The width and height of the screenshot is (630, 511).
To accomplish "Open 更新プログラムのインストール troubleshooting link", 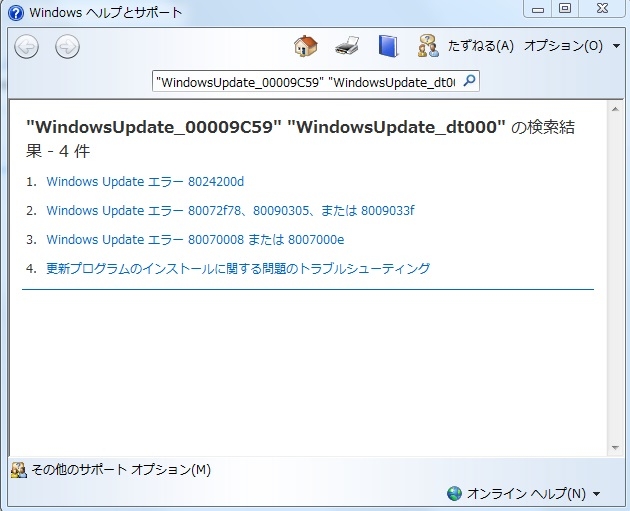I will pos(238,268).
